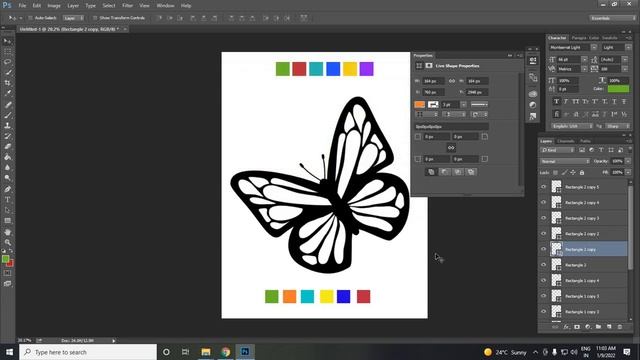Switch to the Paragraph tab
This screenshot has width=640, height=360.
(x=579, y=38)
